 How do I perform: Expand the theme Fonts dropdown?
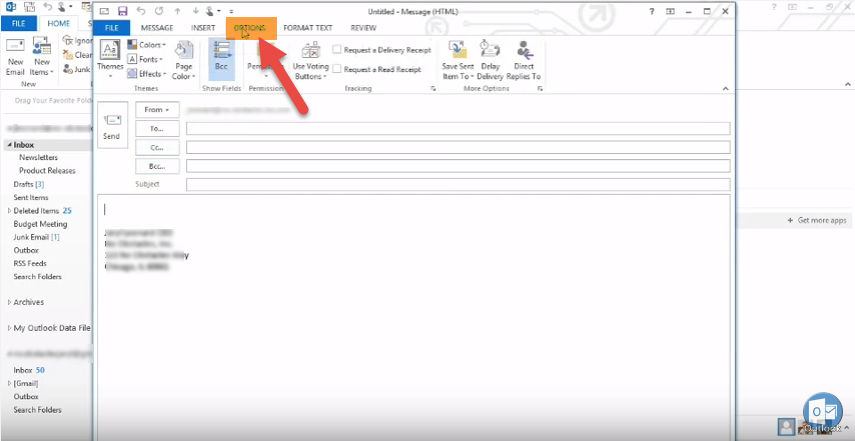[x=150, y=59]
